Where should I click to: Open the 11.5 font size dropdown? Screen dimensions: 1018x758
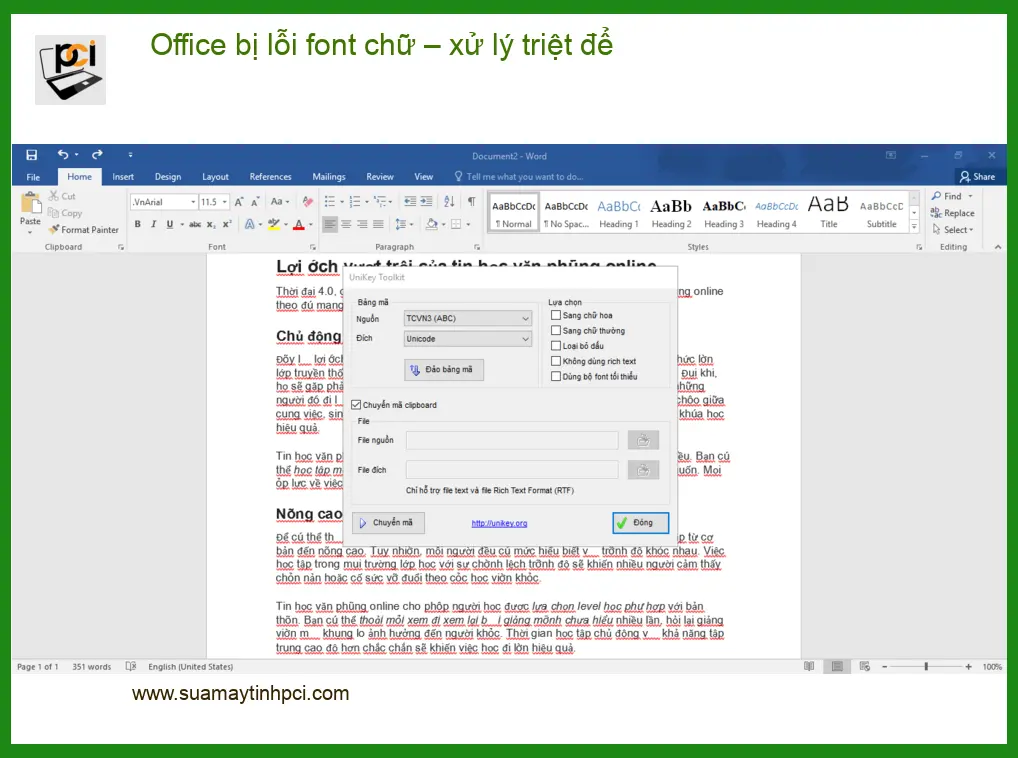pyautogui.click(x=225, y=202)
